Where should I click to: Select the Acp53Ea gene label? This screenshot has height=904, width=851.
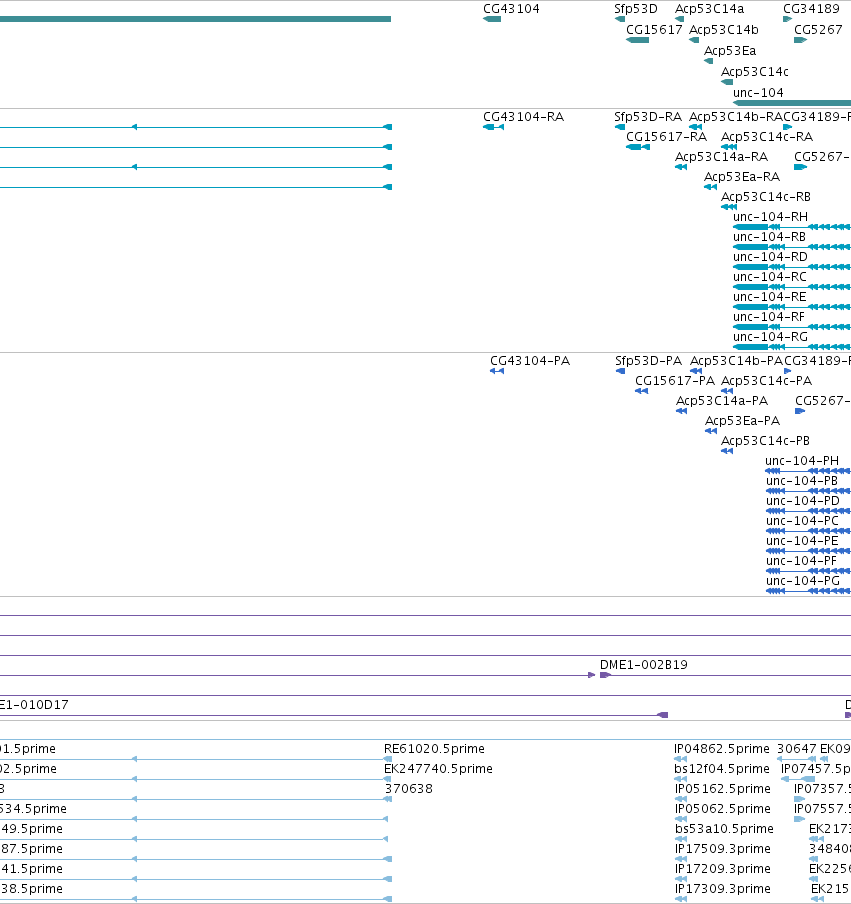point(729,51)
